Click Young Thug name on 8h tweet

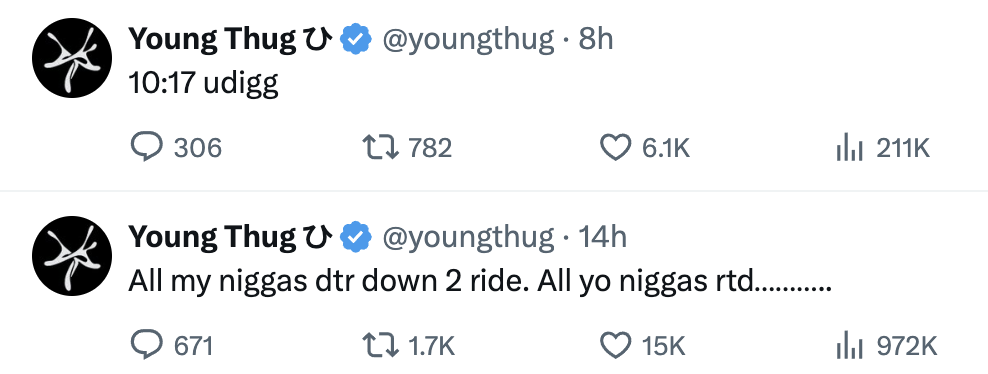(x=230, y=40)
